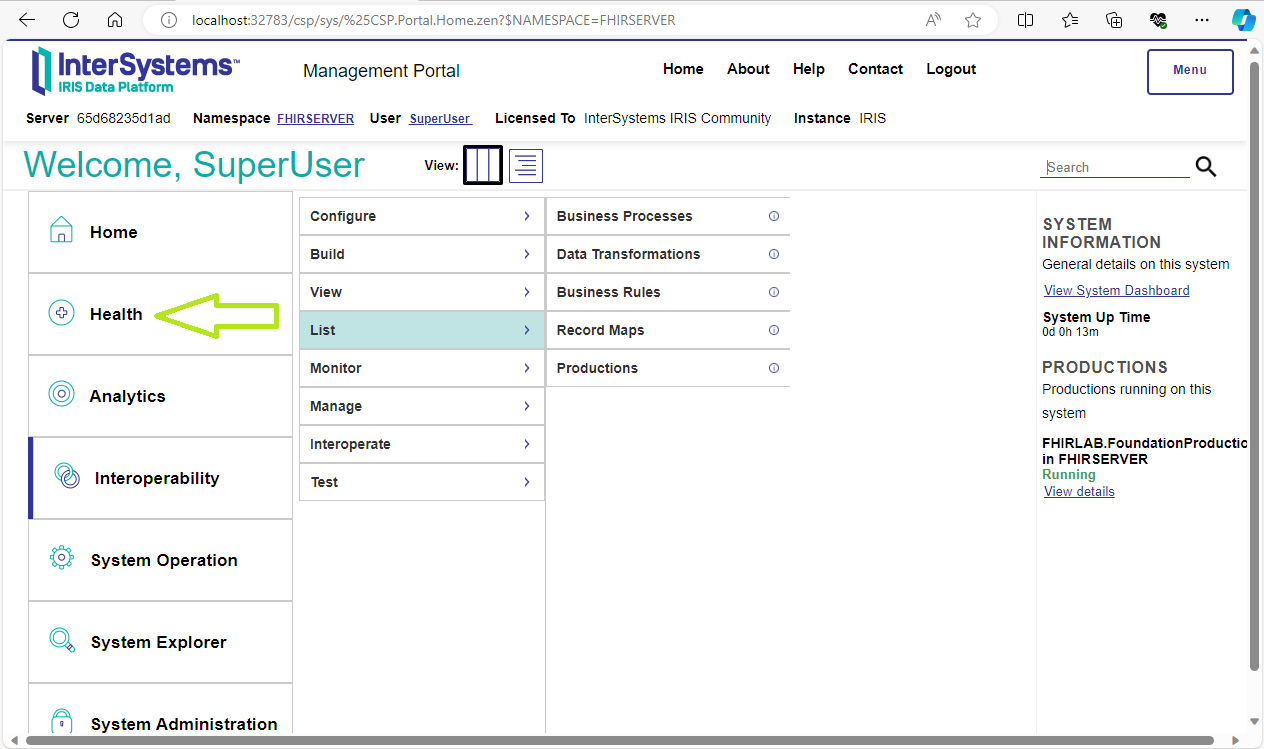Click the Analytics target icon

[x=62, y=394]
